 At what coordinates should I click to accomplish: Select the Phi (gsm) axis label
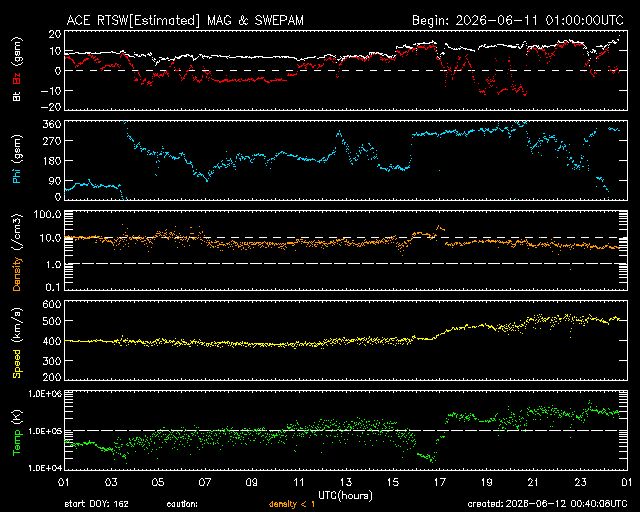17,160
